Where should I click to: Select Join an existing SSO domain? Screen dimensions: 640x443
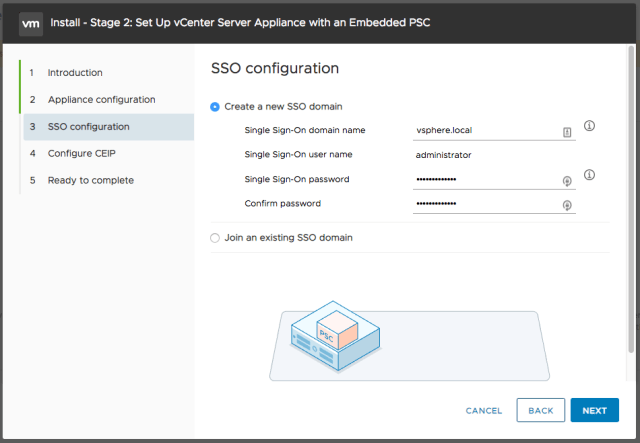[x=215, y=238]
